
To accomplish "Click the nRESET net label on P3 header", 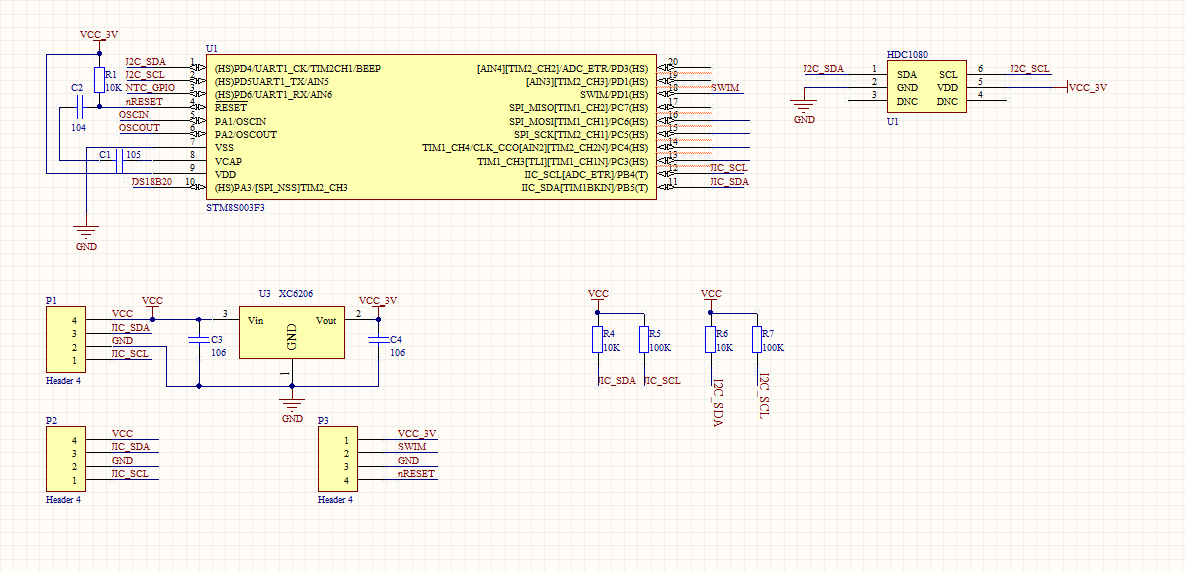I will click(416, 474).
